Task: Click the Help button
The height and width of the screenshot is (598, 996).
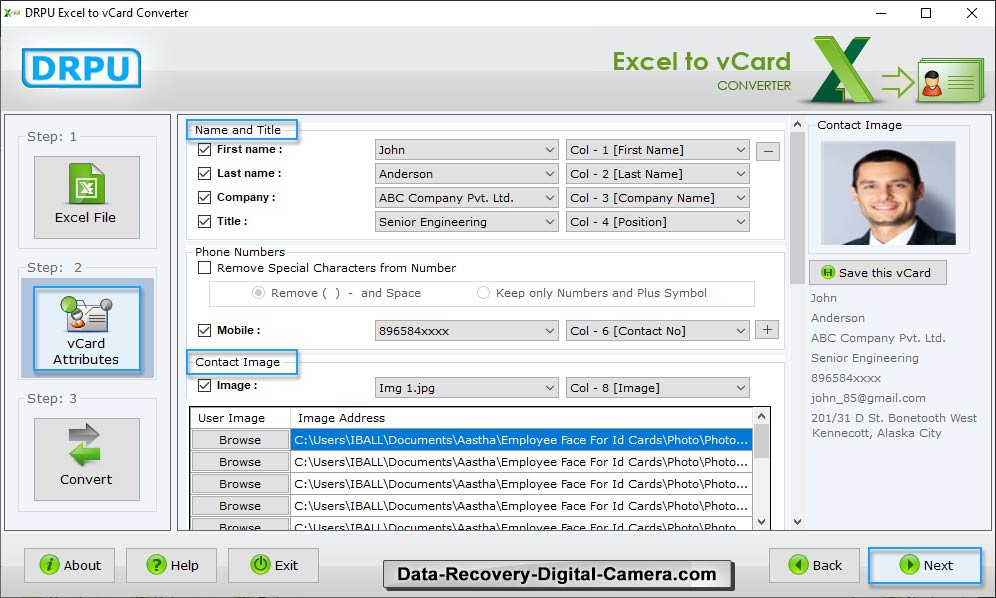Action: (x=172, y=565)
